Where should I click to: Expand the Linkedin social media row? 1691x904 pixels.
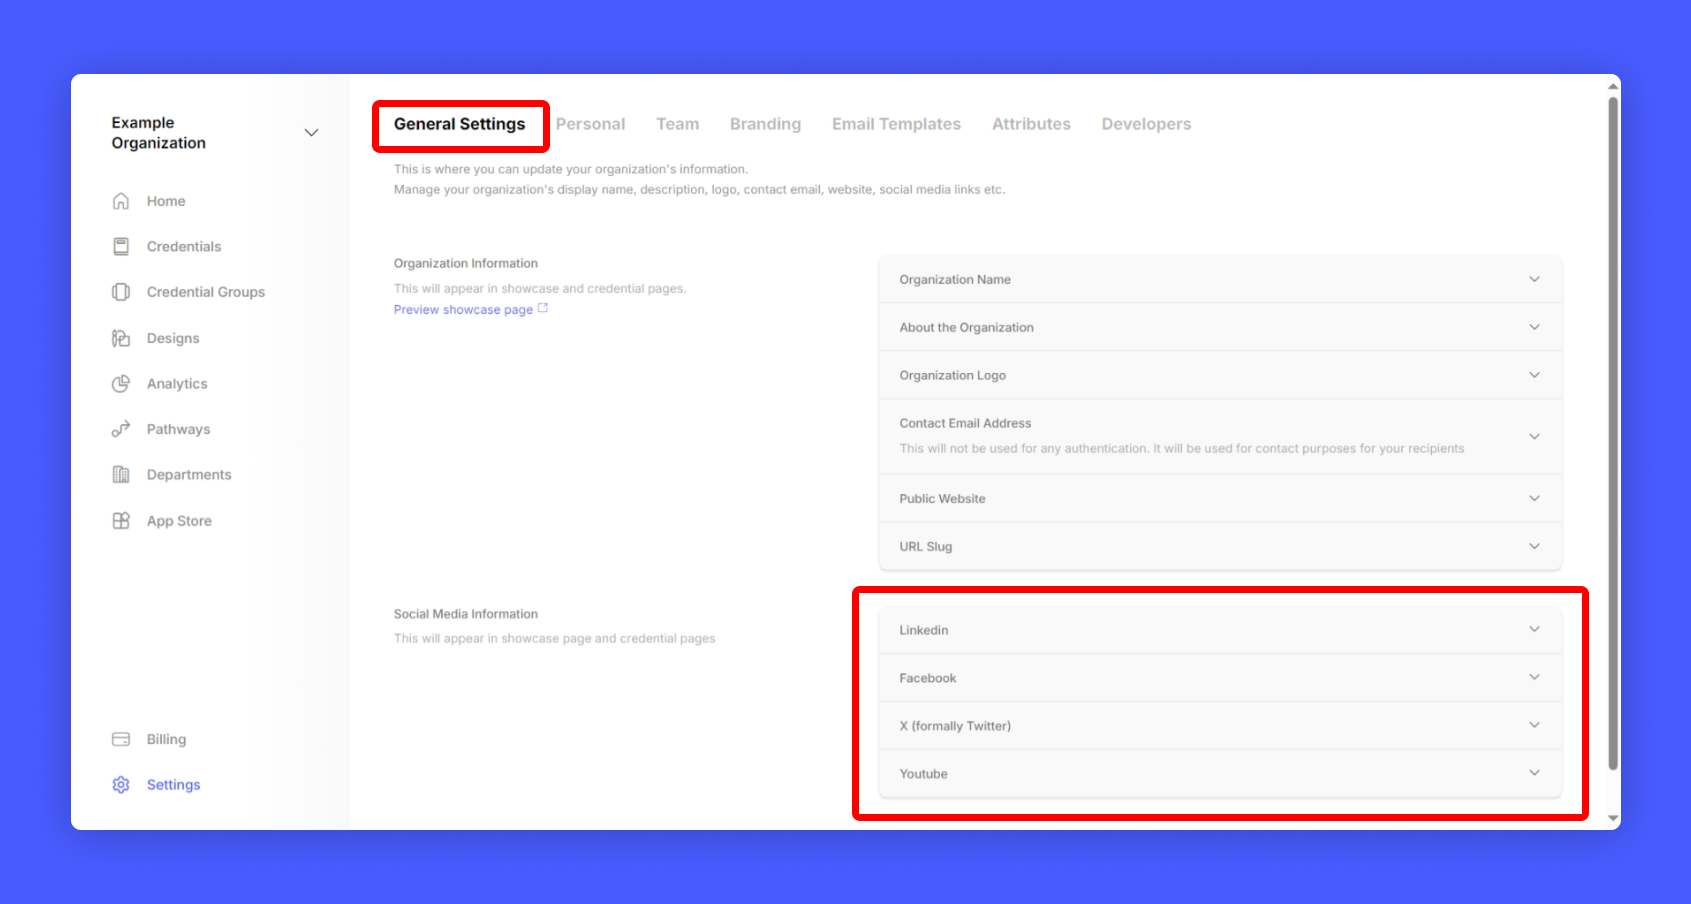pyautogui.click(x=1534, y=629)
